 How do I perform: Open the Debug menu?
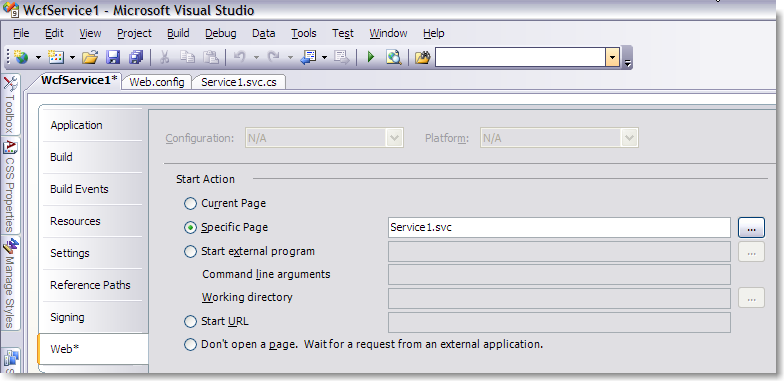220,34
